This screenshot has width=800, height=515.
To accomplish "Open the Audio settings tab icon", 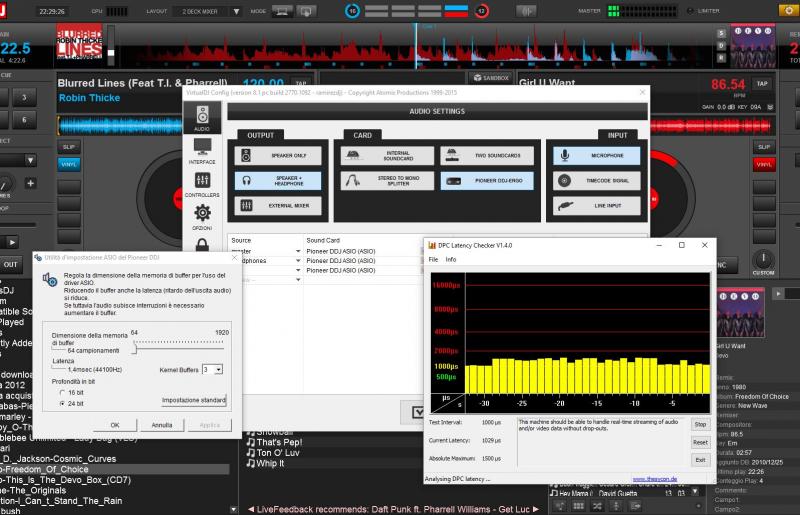I will [x=202, y=117].
